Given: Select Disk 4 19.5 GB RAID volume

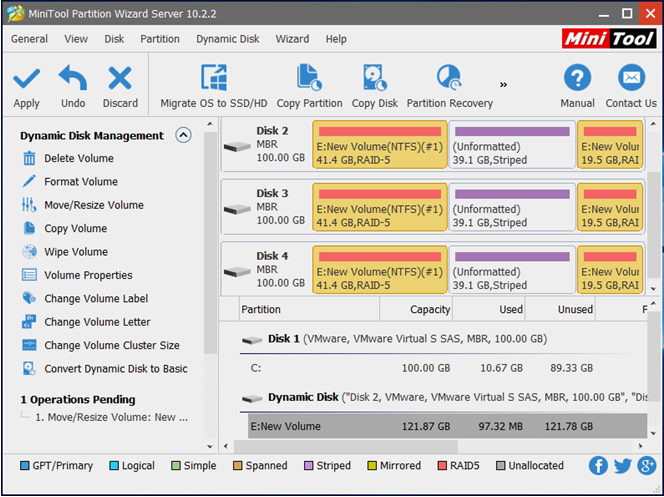Looking at the screenshot, I should [610, 270].
